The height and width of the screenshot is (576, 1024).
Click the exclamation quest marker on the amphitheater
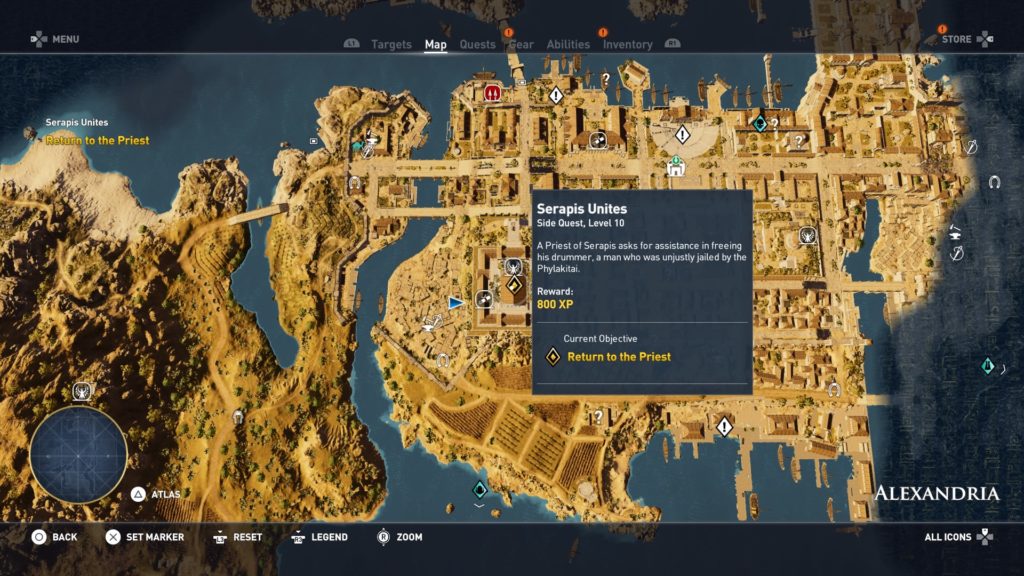[682, 135]
